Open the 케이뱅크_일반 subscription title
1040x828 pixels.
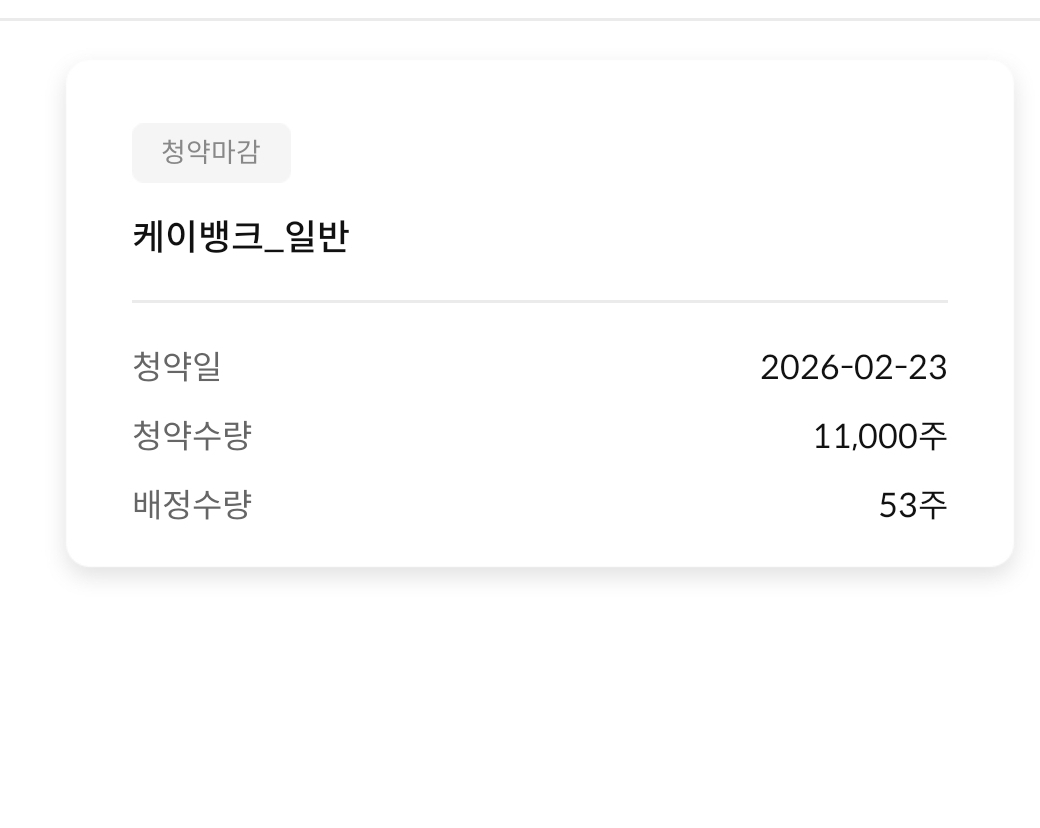click(x=240, y=238)
